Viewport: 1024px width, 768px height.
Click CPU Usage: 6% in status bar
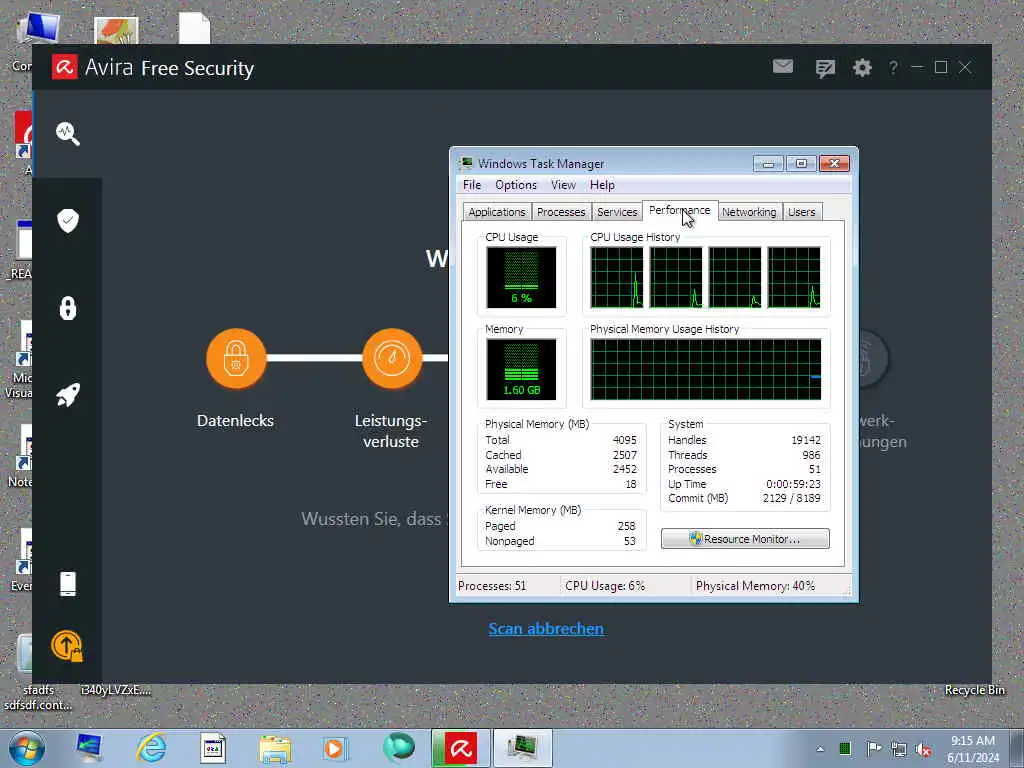pyautogui.click(x=605, y=586)
